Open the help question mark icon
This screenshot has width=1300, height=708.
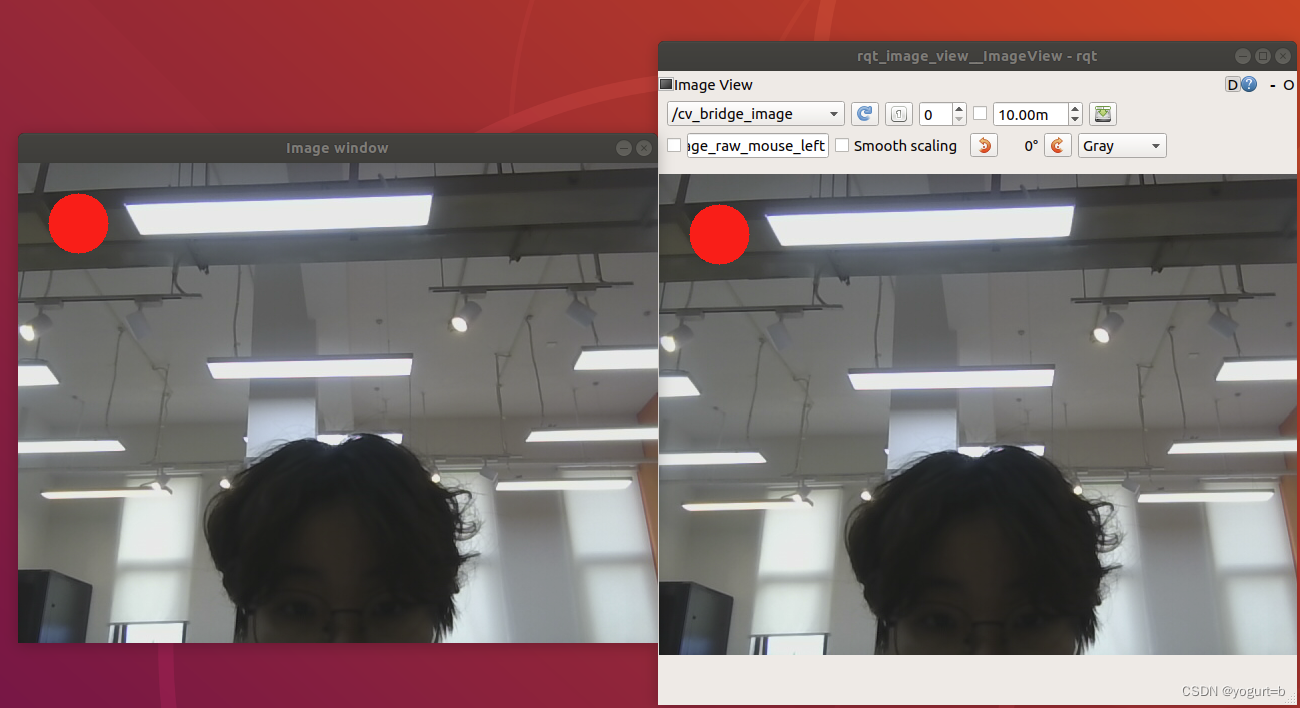[1248, 85]
